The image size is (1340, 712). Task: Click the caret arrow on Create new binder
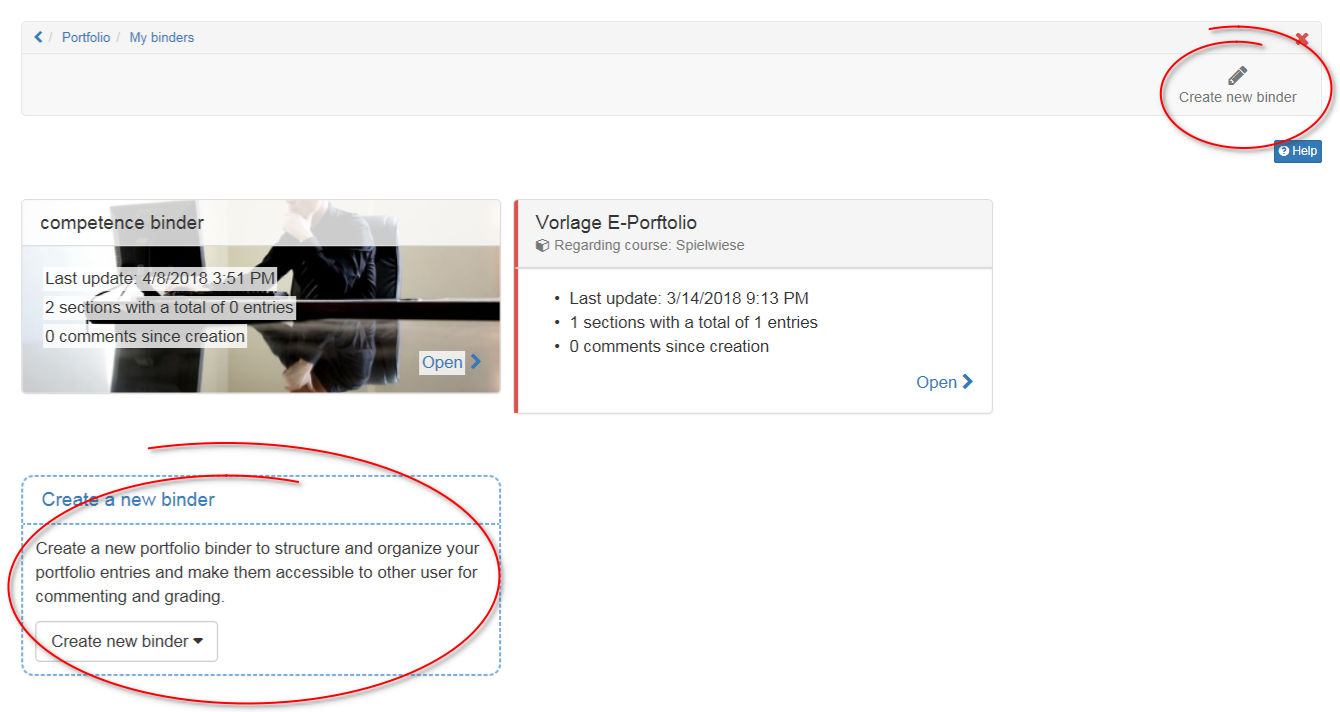[199, 641]
